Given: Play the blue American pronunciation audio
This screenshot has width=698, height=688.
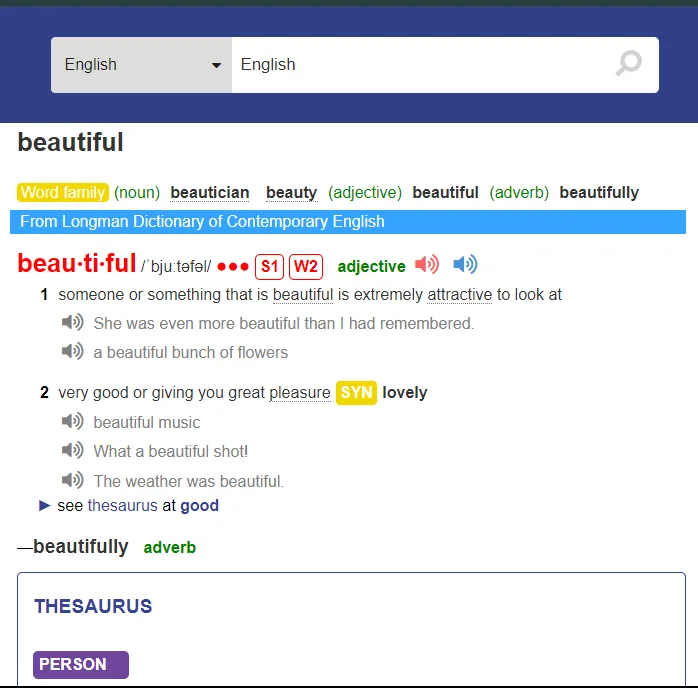Looking at the screenshot, I should pyautogui.click(x=465, y=264).
